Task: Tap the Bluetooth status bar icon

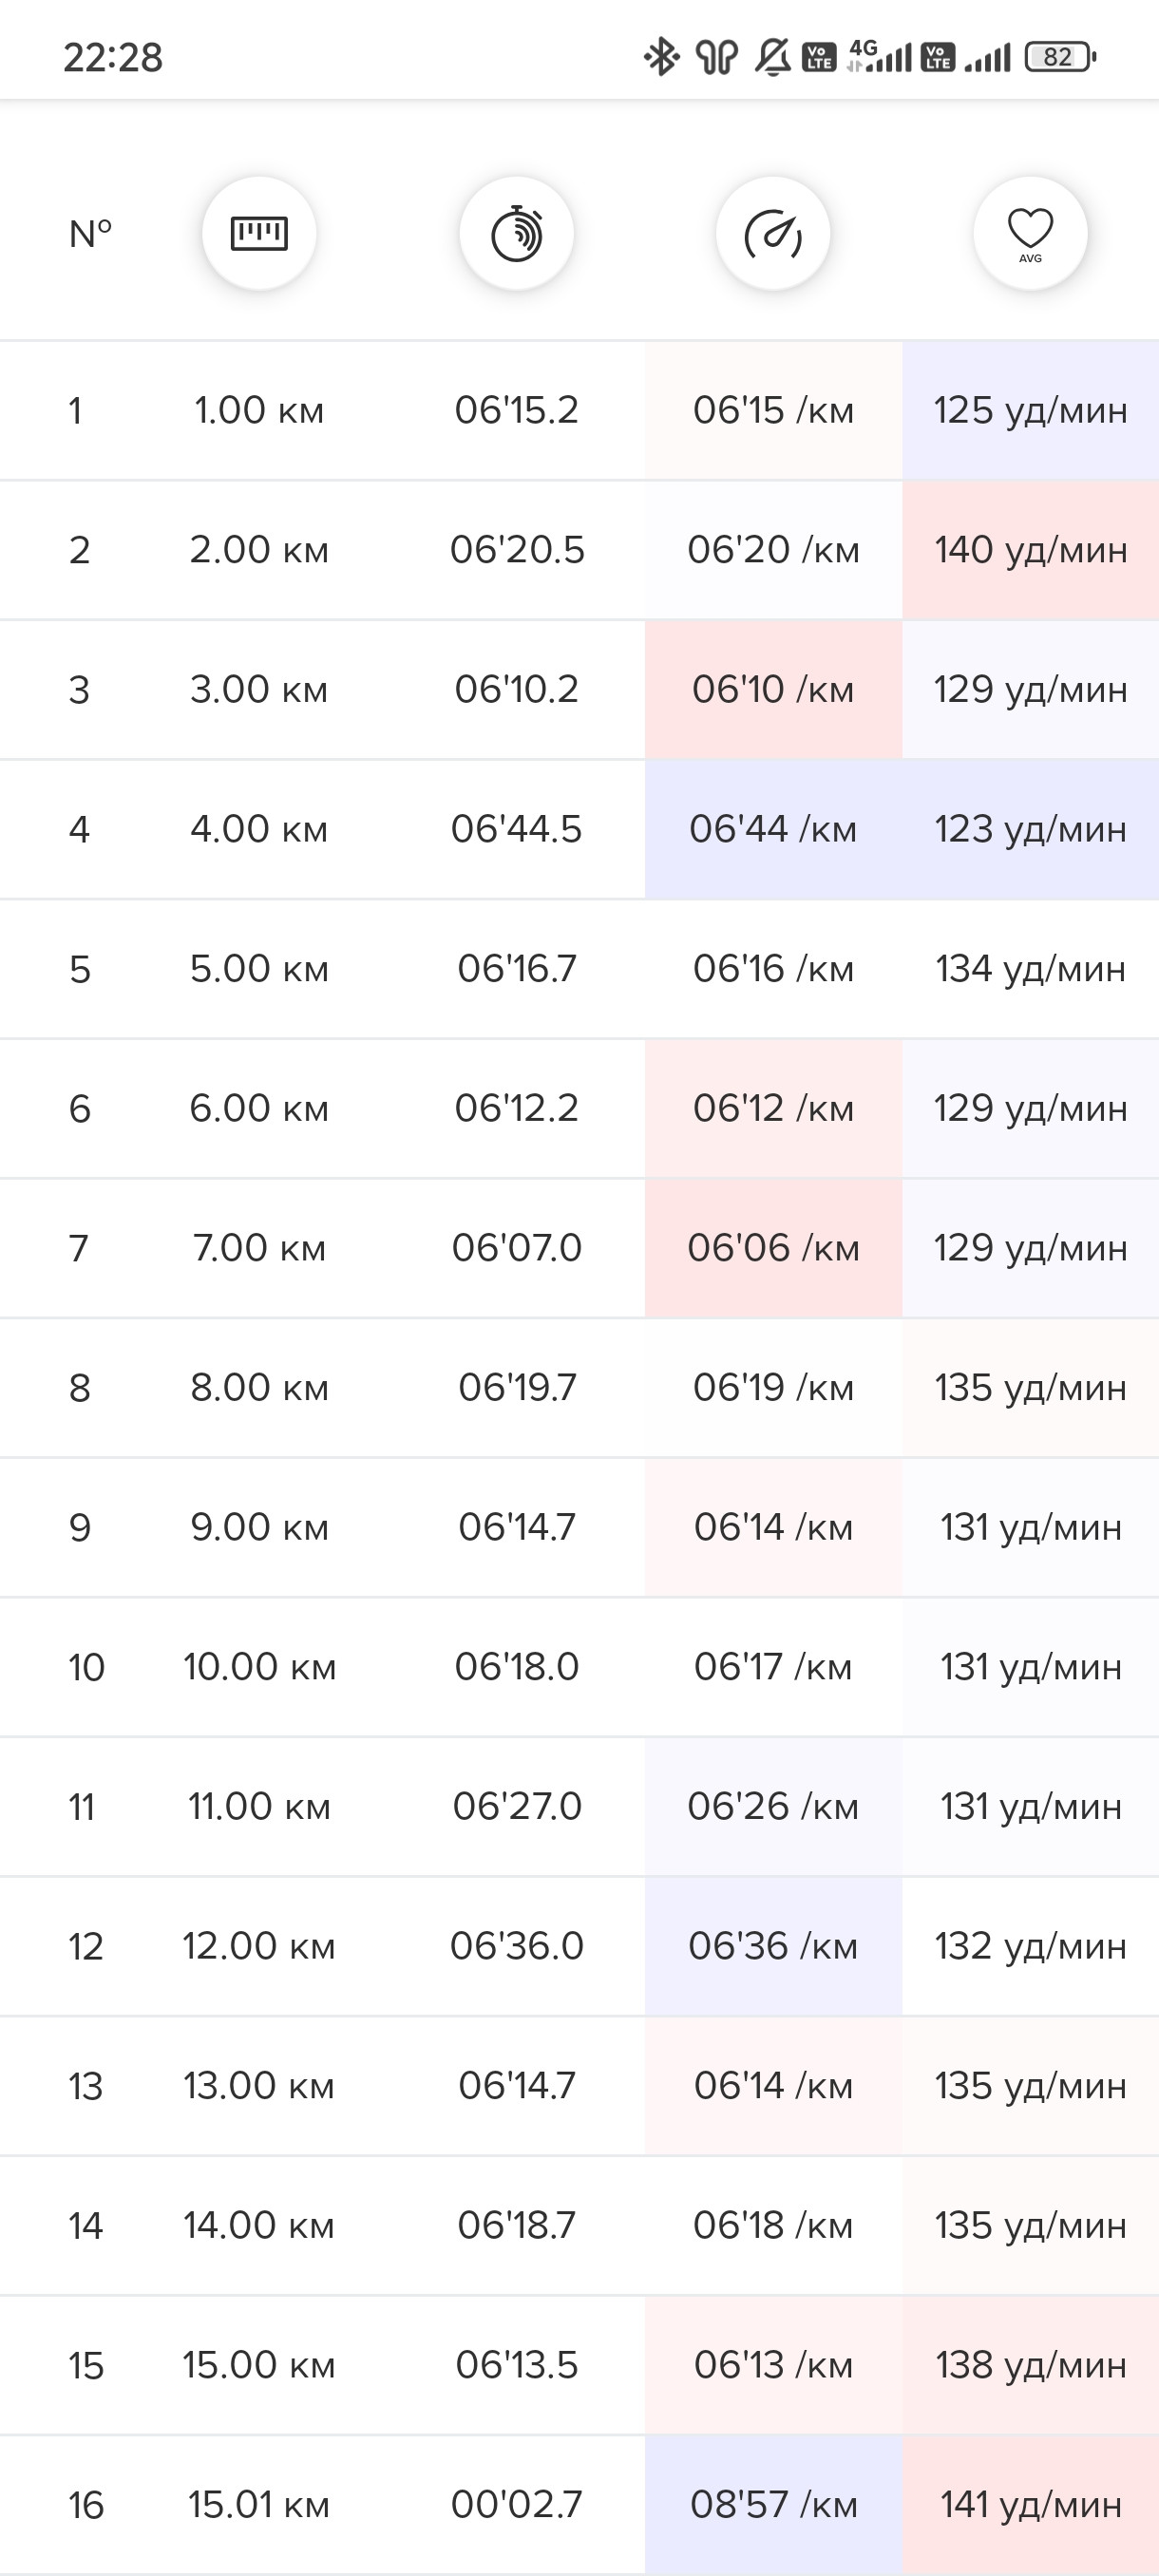Action: point(661,57)
